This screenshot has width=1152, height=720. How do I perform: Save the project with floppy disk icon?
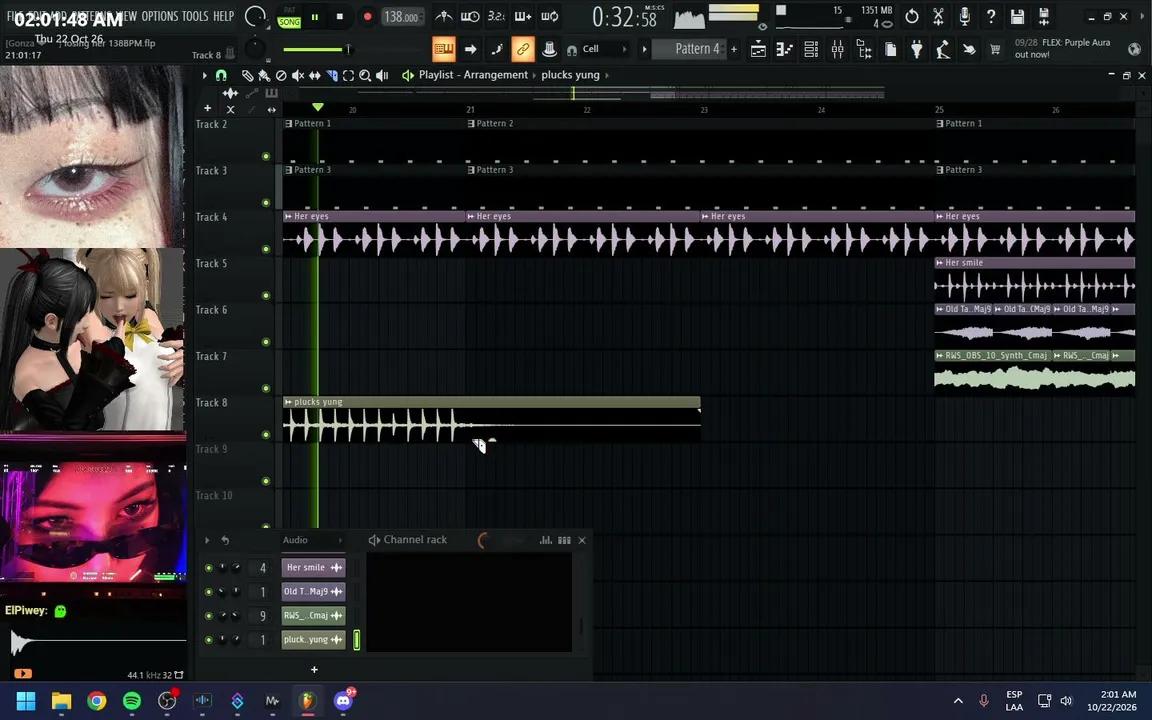pyautogui.click(x=1018, y=16)
